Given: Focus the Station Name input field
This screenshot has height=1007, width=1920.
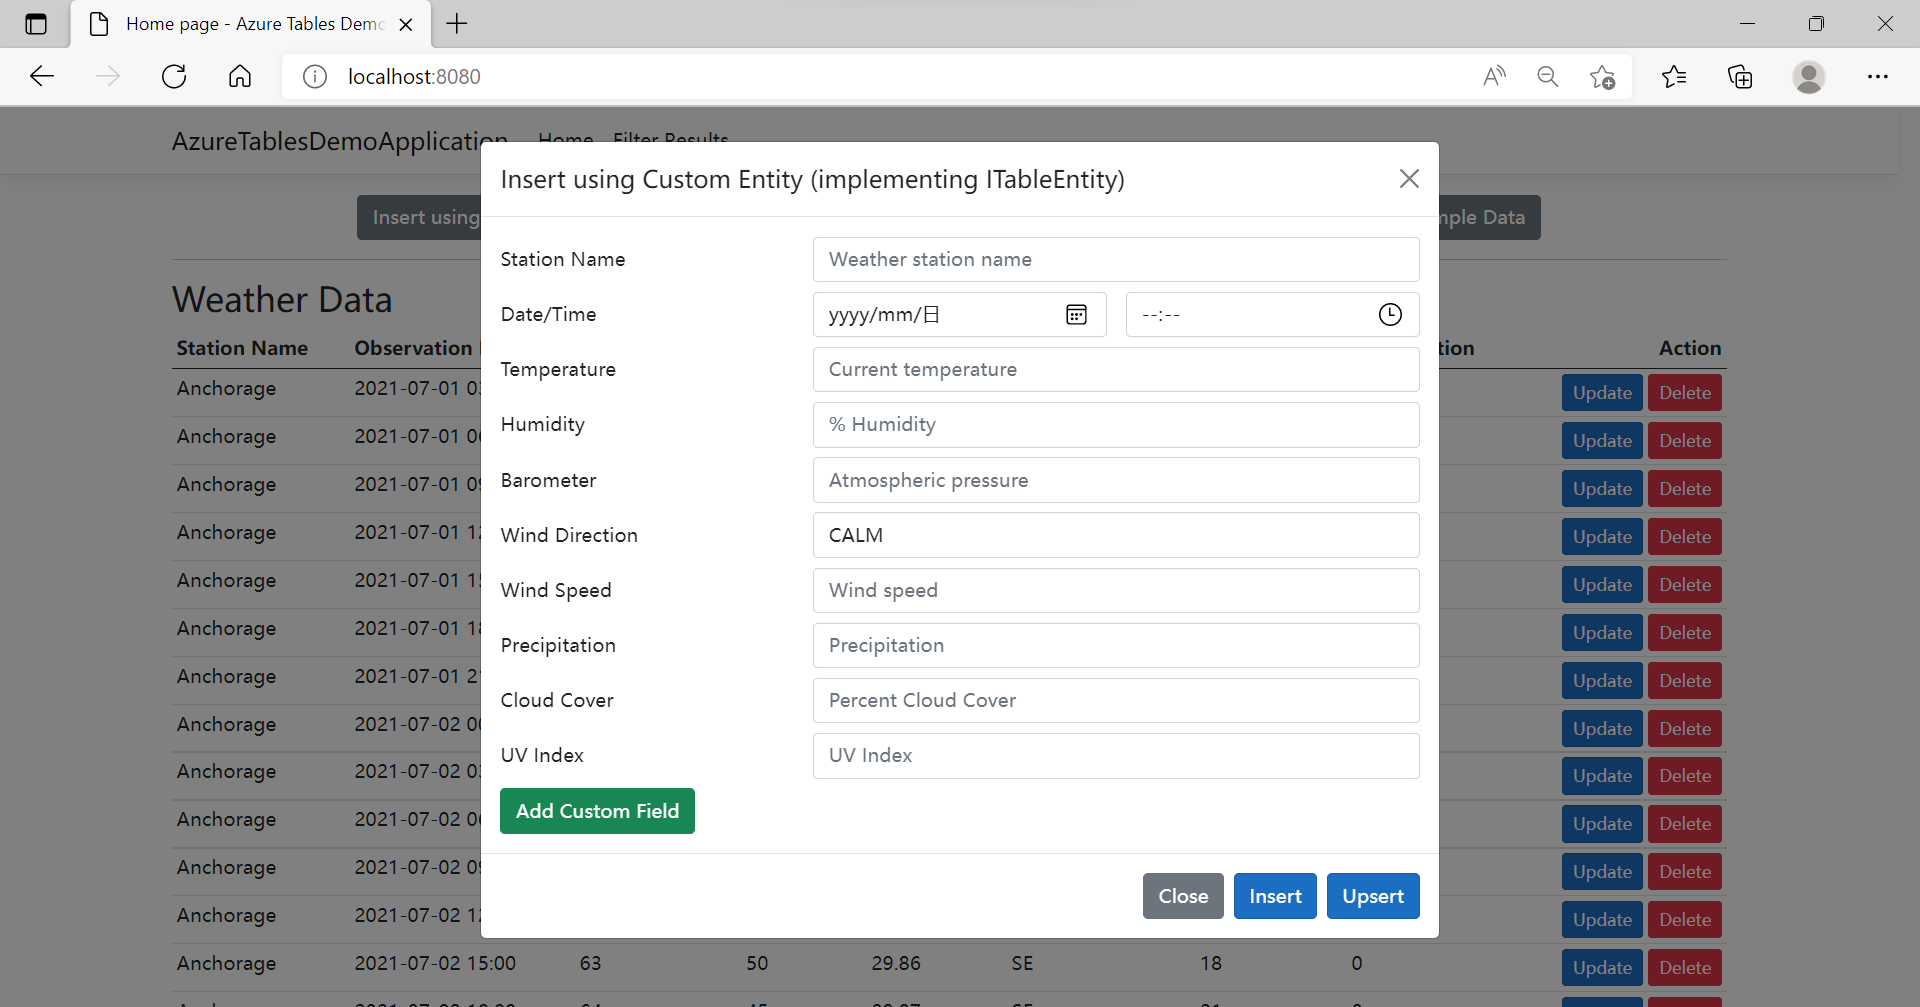Looking at the screenshot, I should (1116, 260).
